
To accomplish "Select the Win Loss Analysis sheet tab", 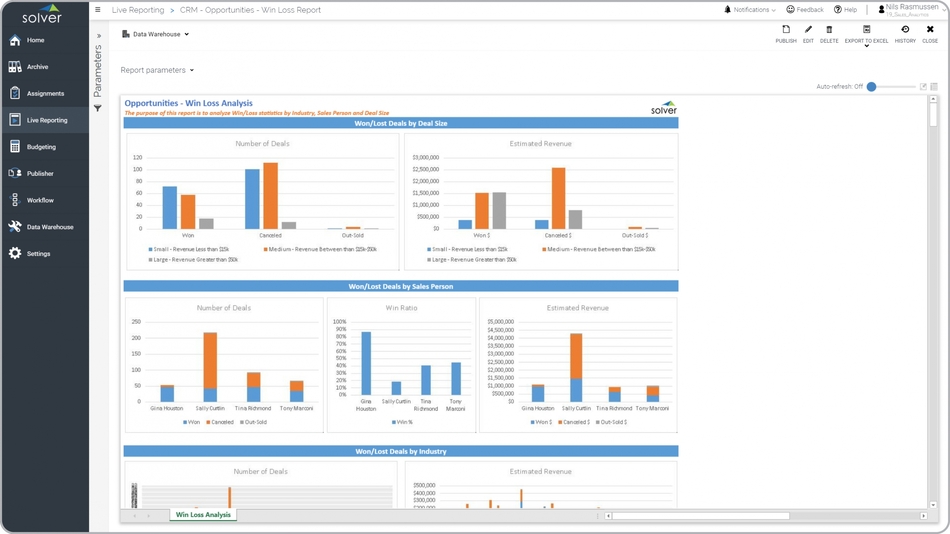I will point(203,515).
